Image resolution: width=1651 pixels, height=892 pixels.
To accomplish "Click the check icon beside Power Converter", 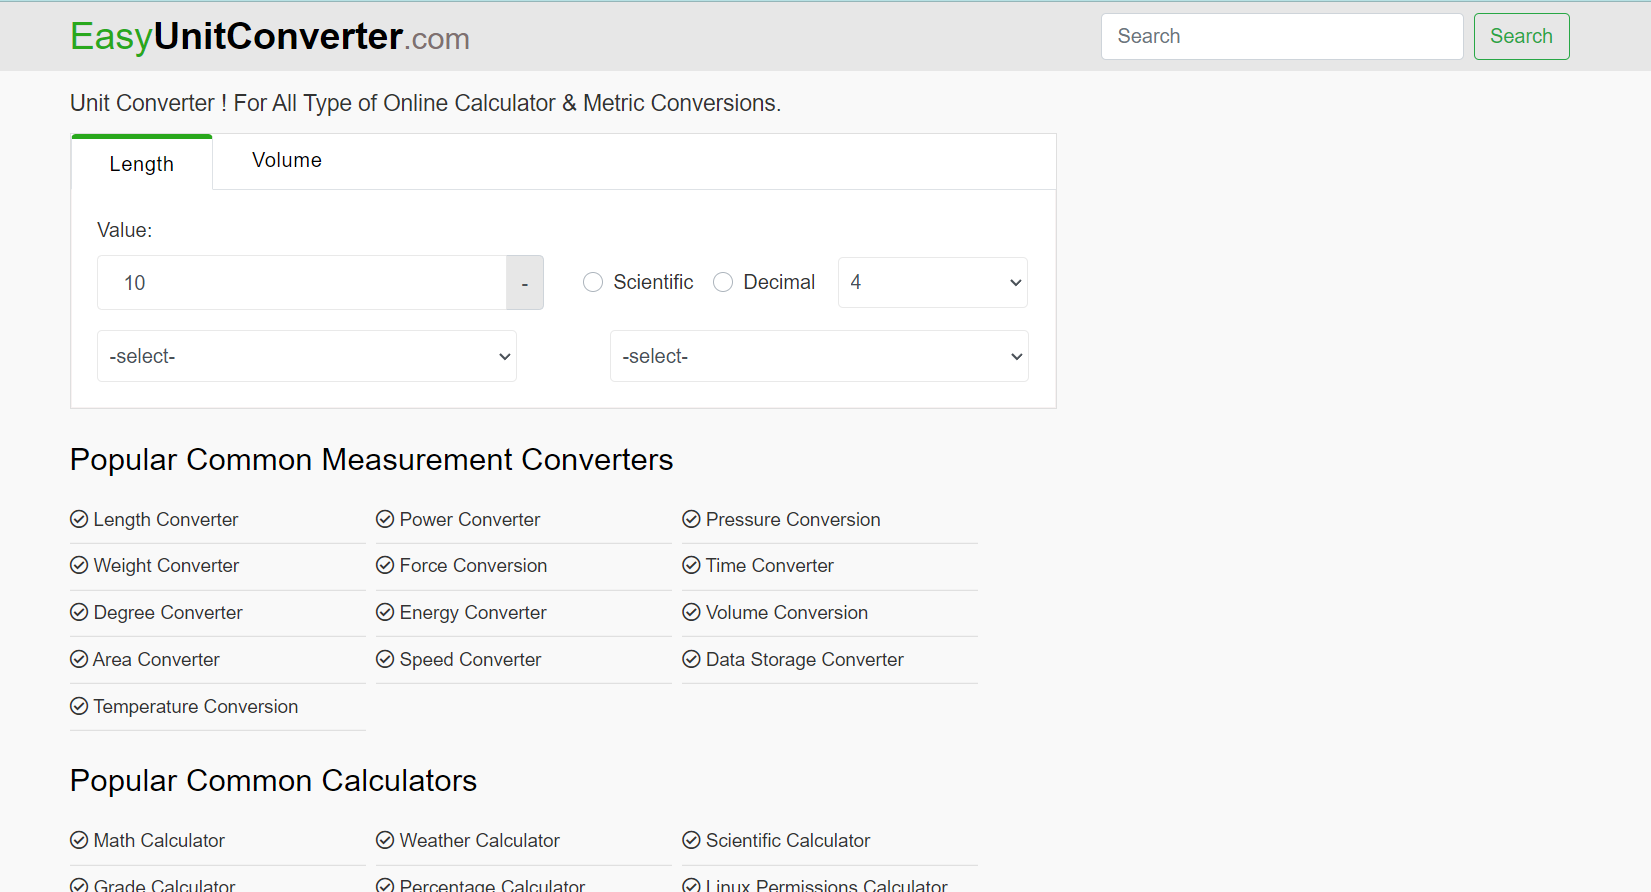I will (385, 519).
